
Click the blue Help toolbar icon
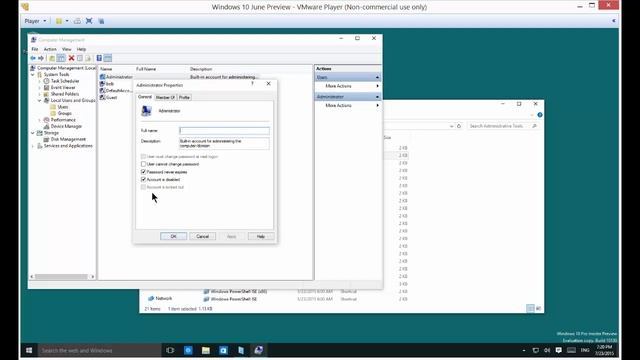click(x=99, y=58)
